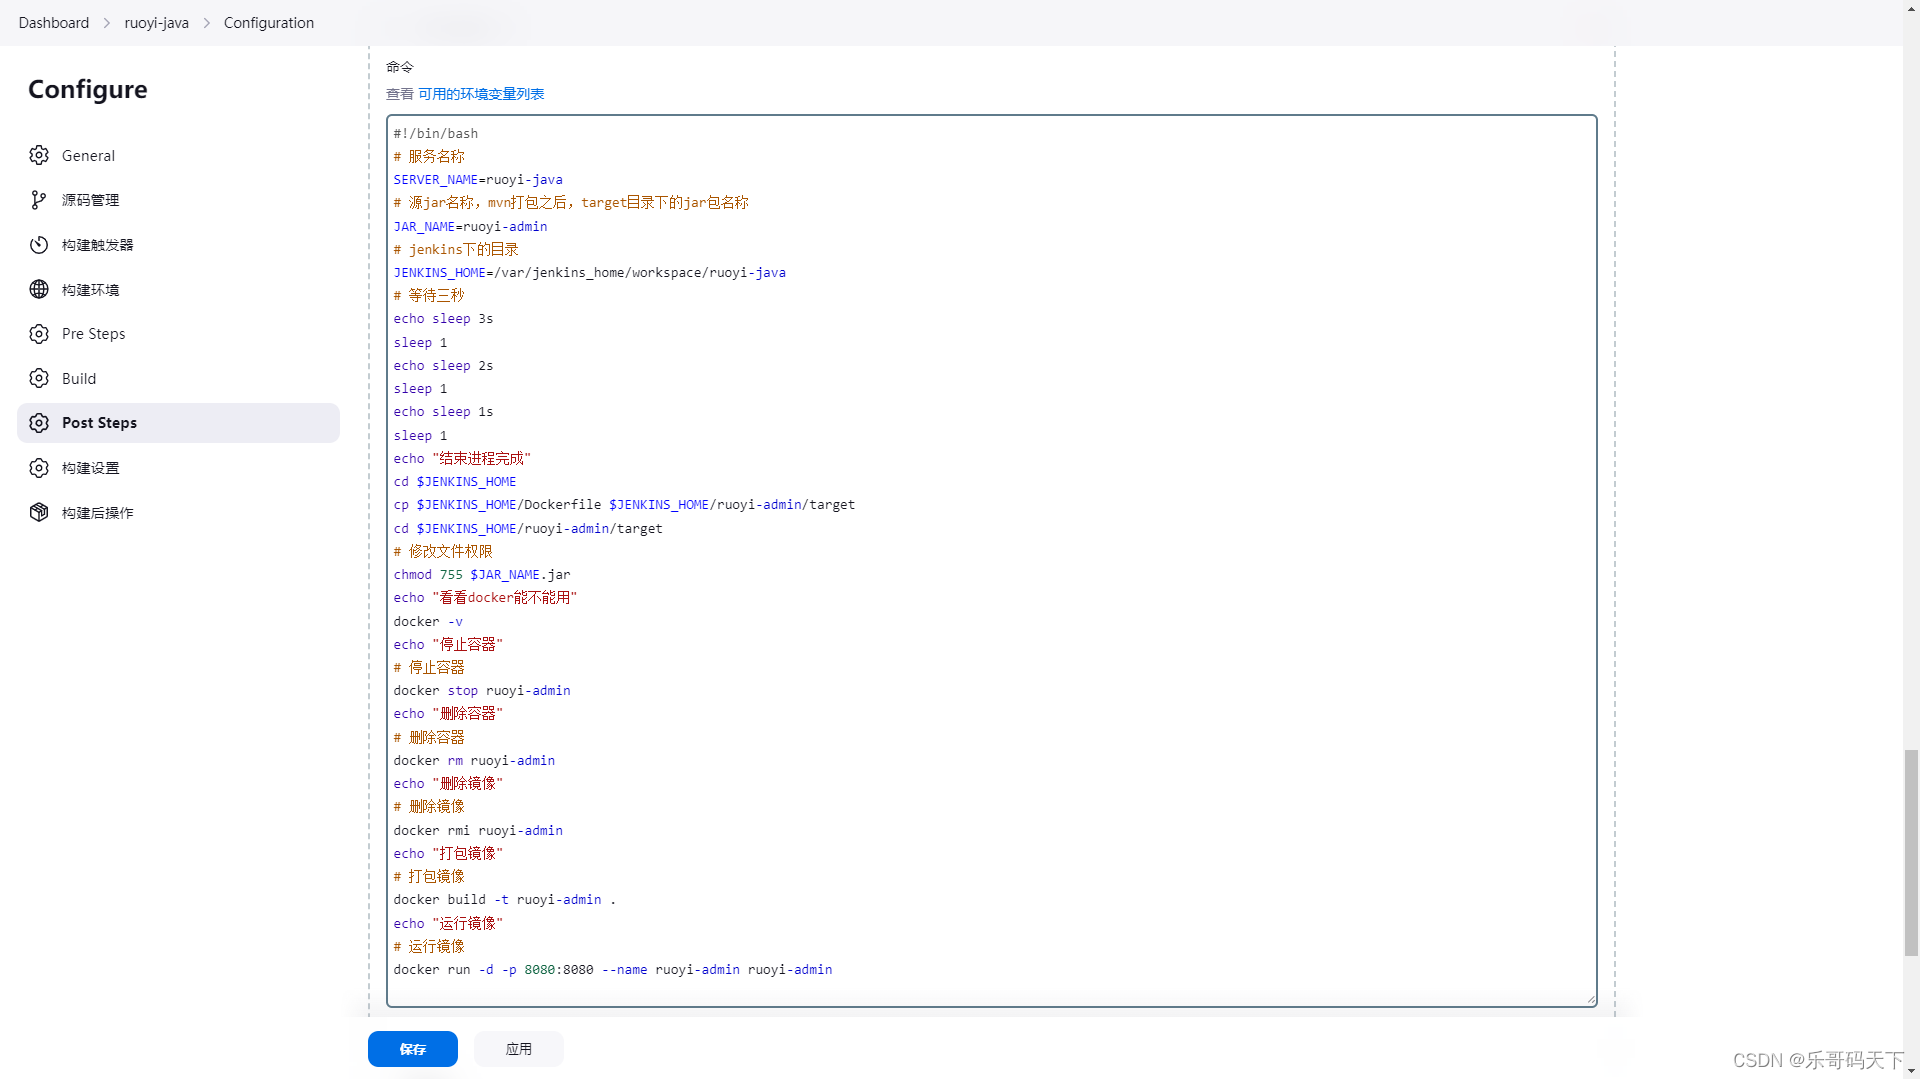The height and width of the screenshot is (1079, 1920).
Task: Click the 'docker run -d -p 8080:8080' line
Action: click(613, 970)
